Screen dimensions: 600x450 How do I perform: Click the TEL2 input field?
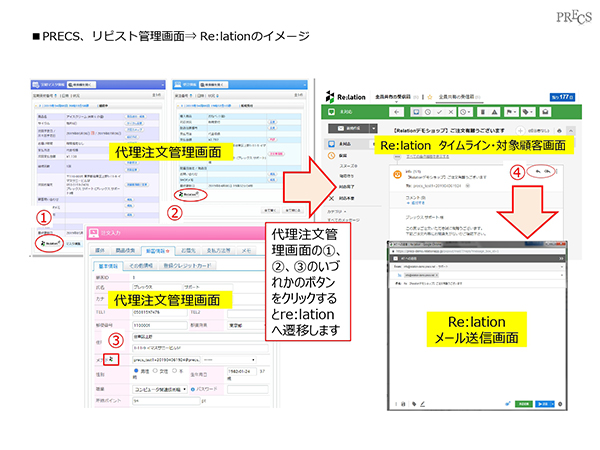pos(246,313)
